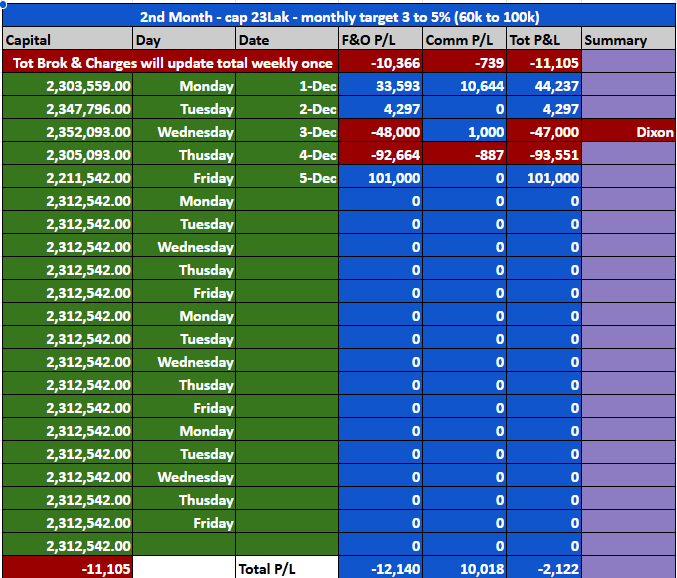This screenshot has width=677, height=578.
Task: Select capital cell 2,347,796.00
Action: point(68,109)
